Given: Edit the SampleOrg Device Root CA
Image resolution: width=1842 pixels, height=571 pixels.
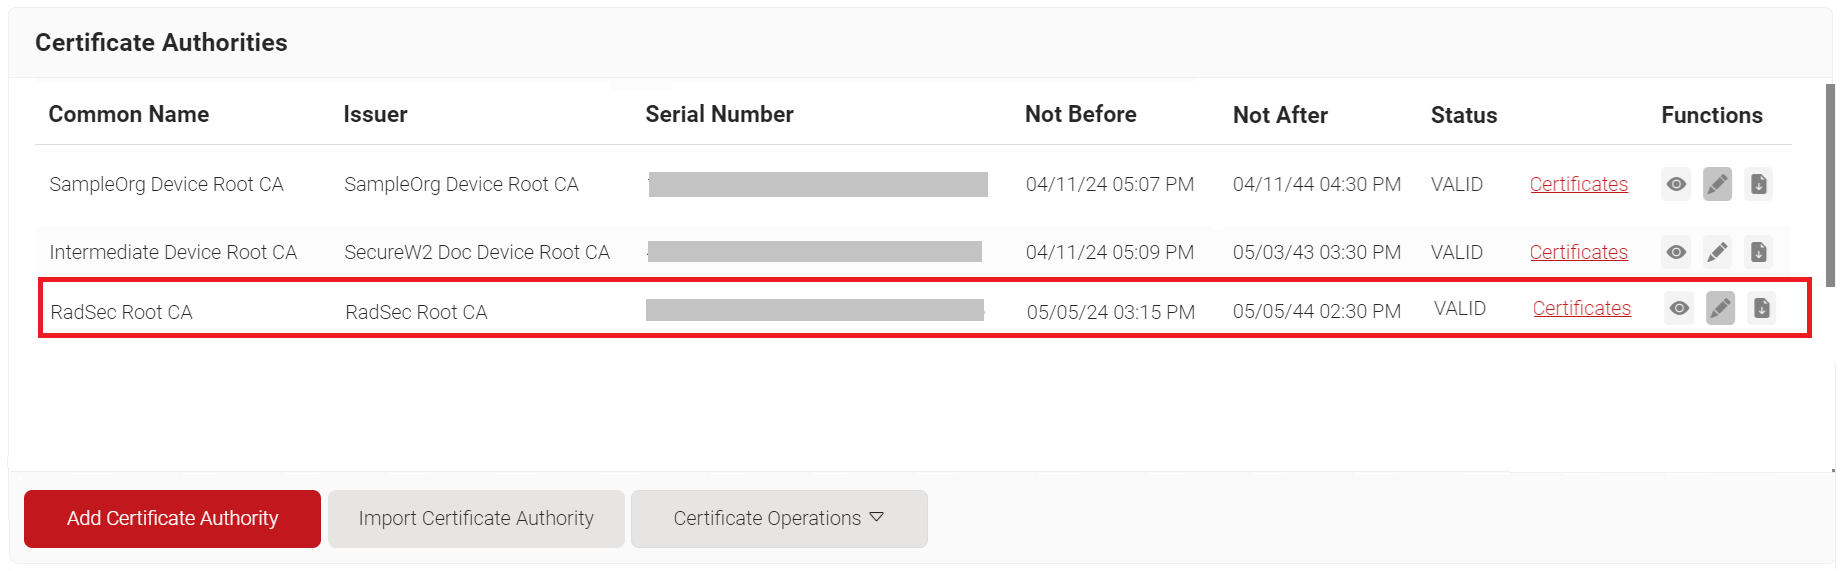Looking at the screenshot, I should (x=1717, y=184).
